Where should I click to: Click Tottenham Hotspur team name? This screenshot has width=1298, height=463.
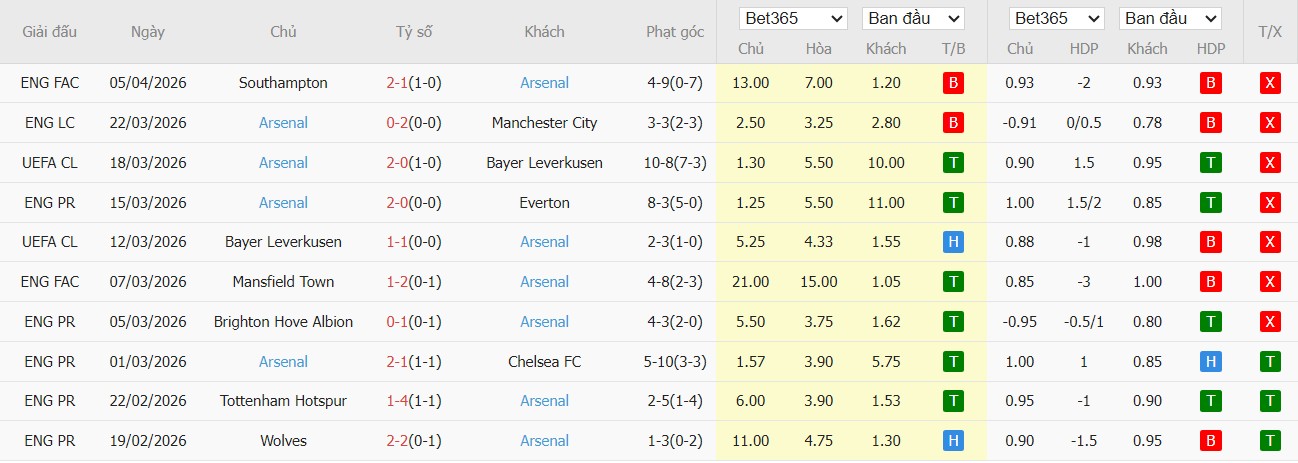[x=283, y=401]
